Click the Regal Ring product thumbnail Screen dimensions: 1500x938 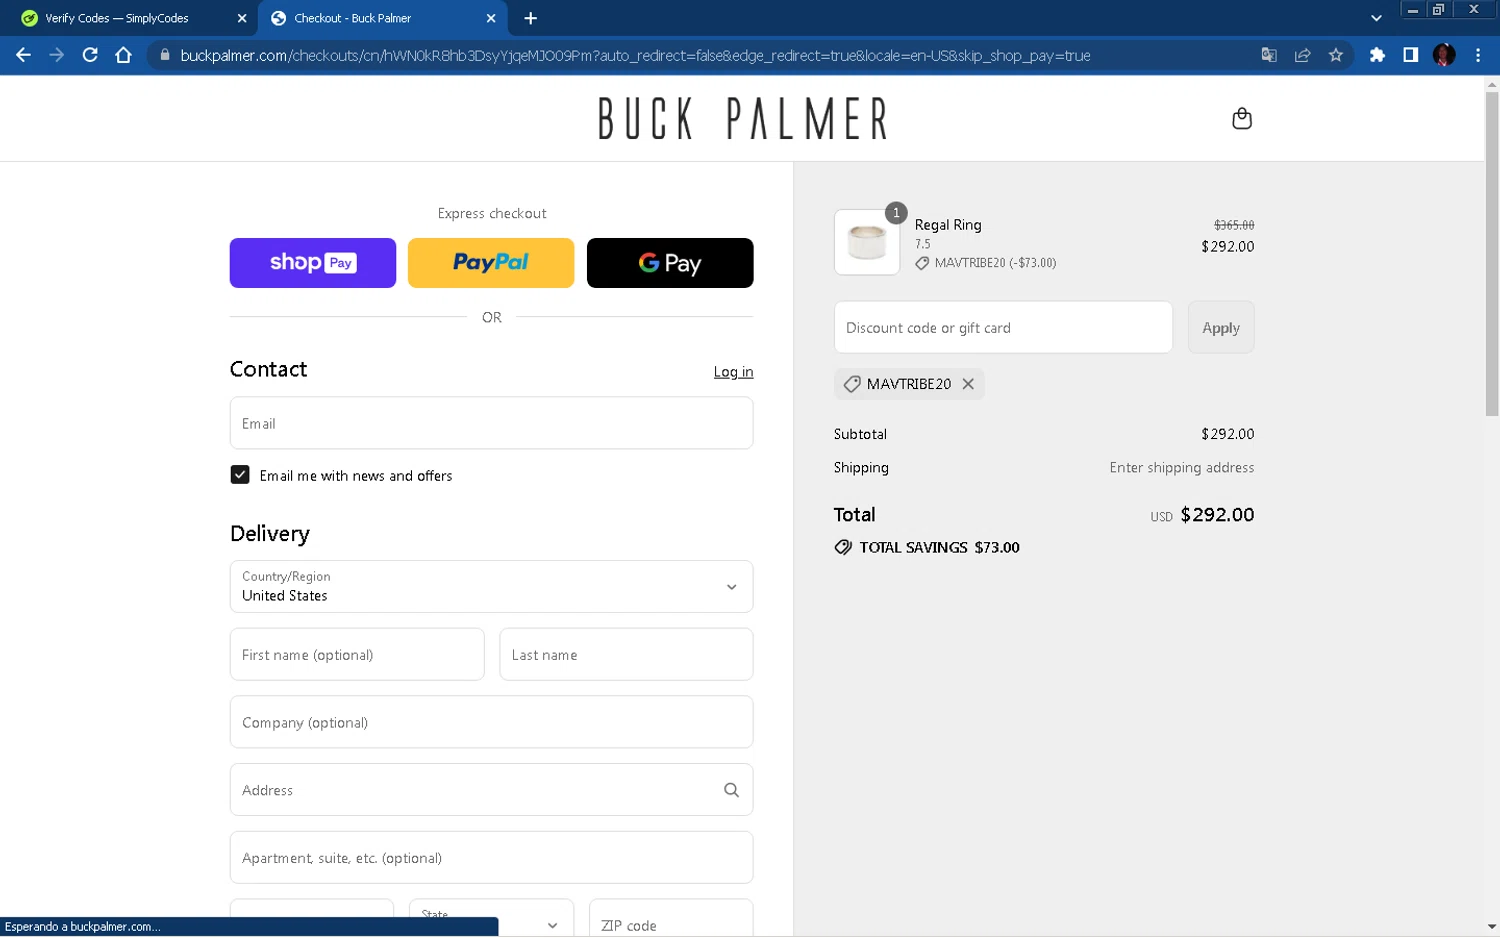point(867,242)
